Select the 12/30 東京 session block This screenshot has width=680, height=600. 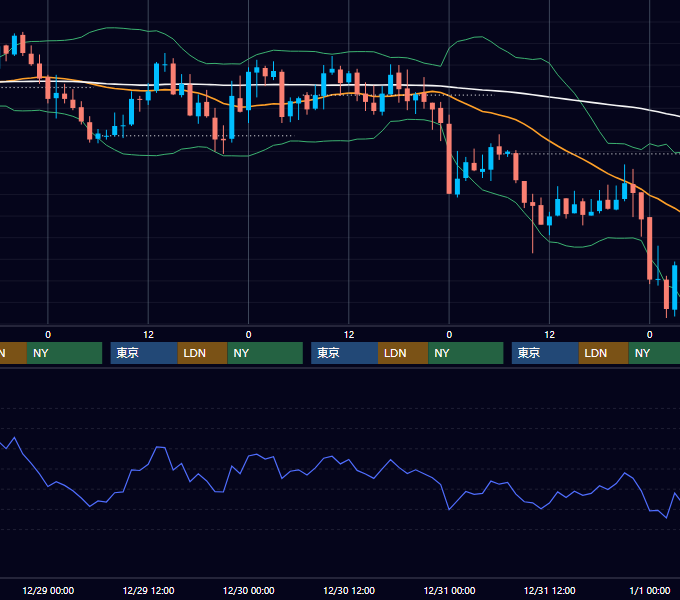click(x=345, y=353)
